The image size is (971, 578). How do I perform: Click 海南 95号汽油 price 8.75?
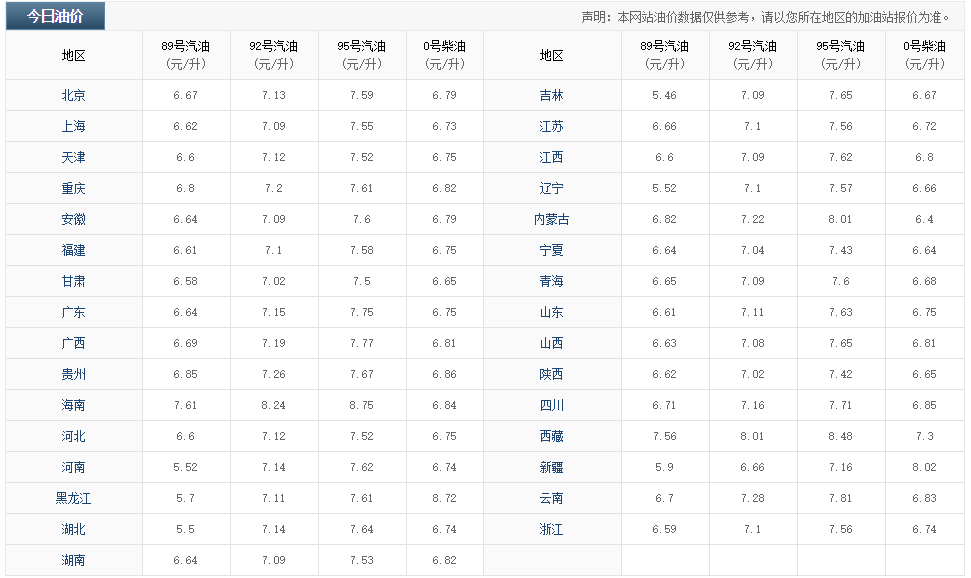pos(362,406)
